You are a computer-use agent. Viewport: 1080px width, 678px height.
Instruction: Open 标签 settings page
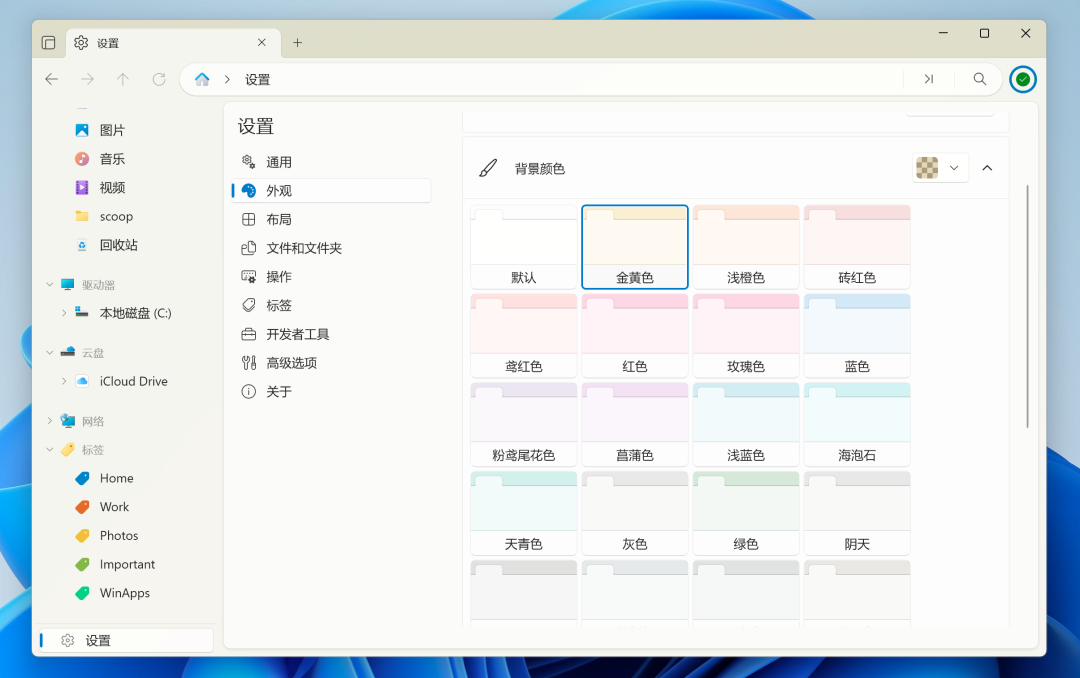(x=331, y=305)
